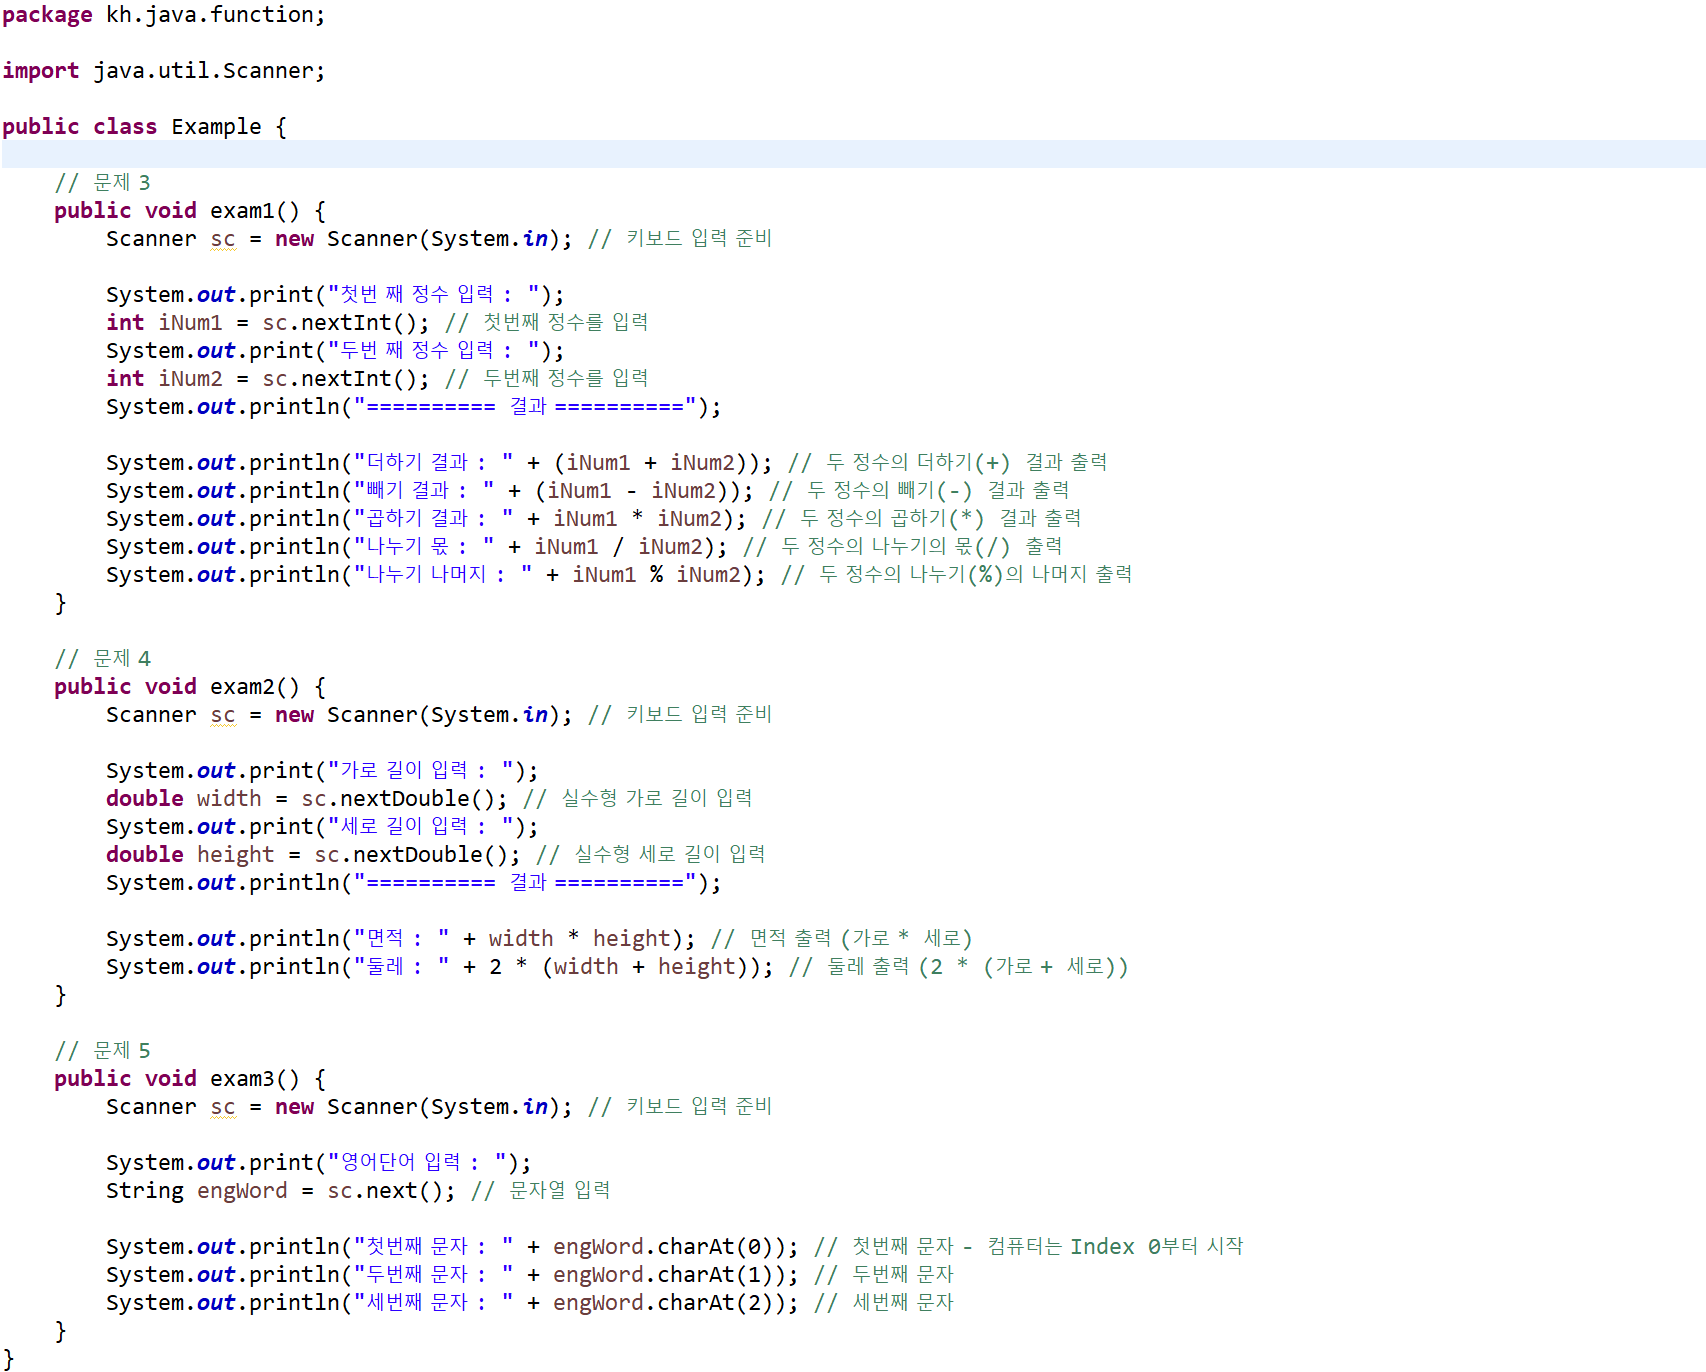
Task: Click the exam1() method declaration
Action: click(x=190, y=211)
